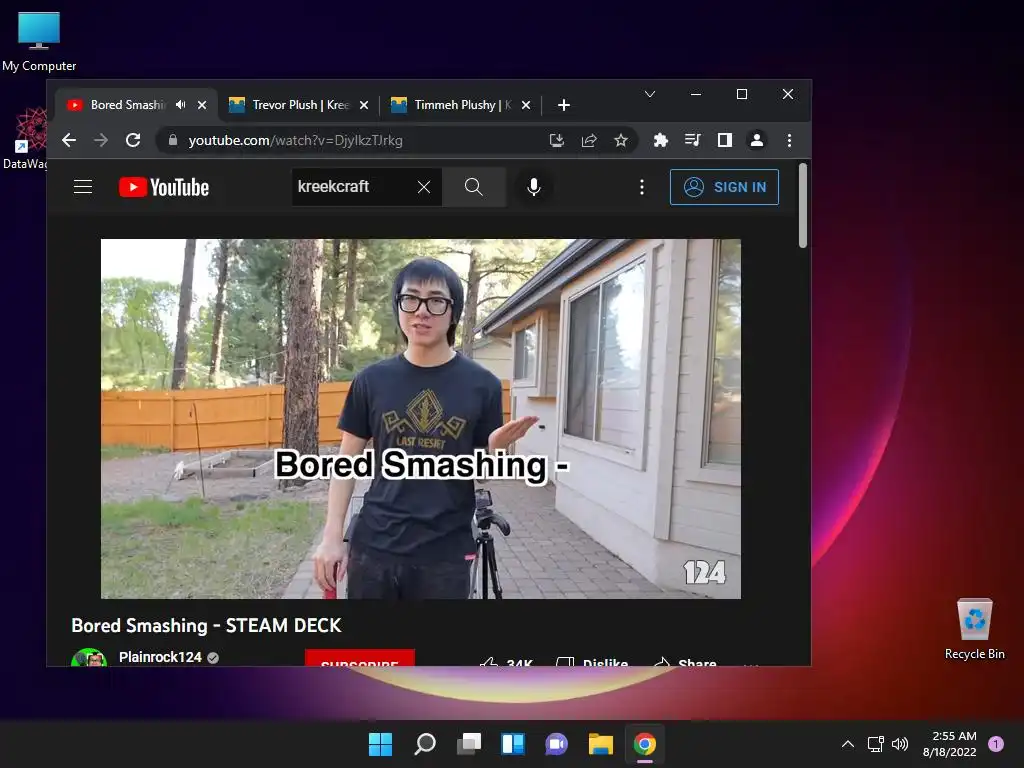Close the Timmeh Plushy tab
This screenshot has height=768, width=1024.
coord(526,104)
